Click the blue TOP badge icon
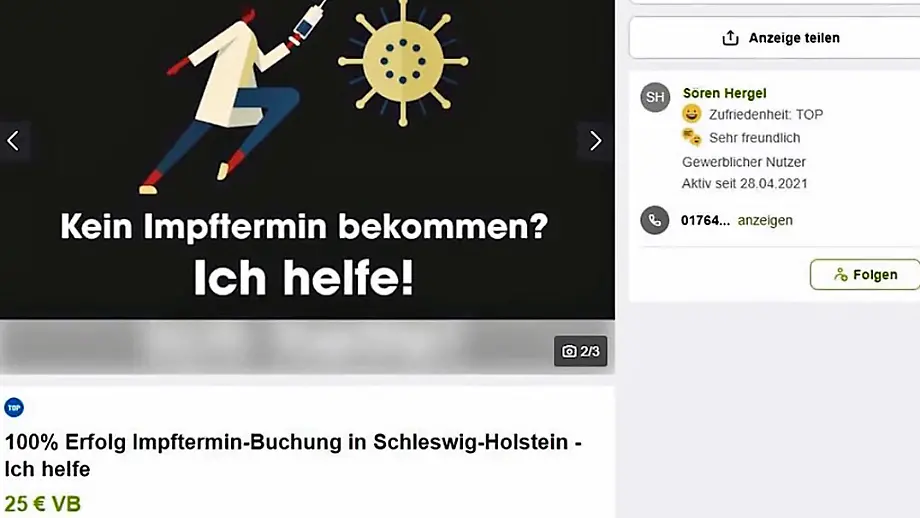This screenshot has width=920, height=518. [x=14, y=407]
